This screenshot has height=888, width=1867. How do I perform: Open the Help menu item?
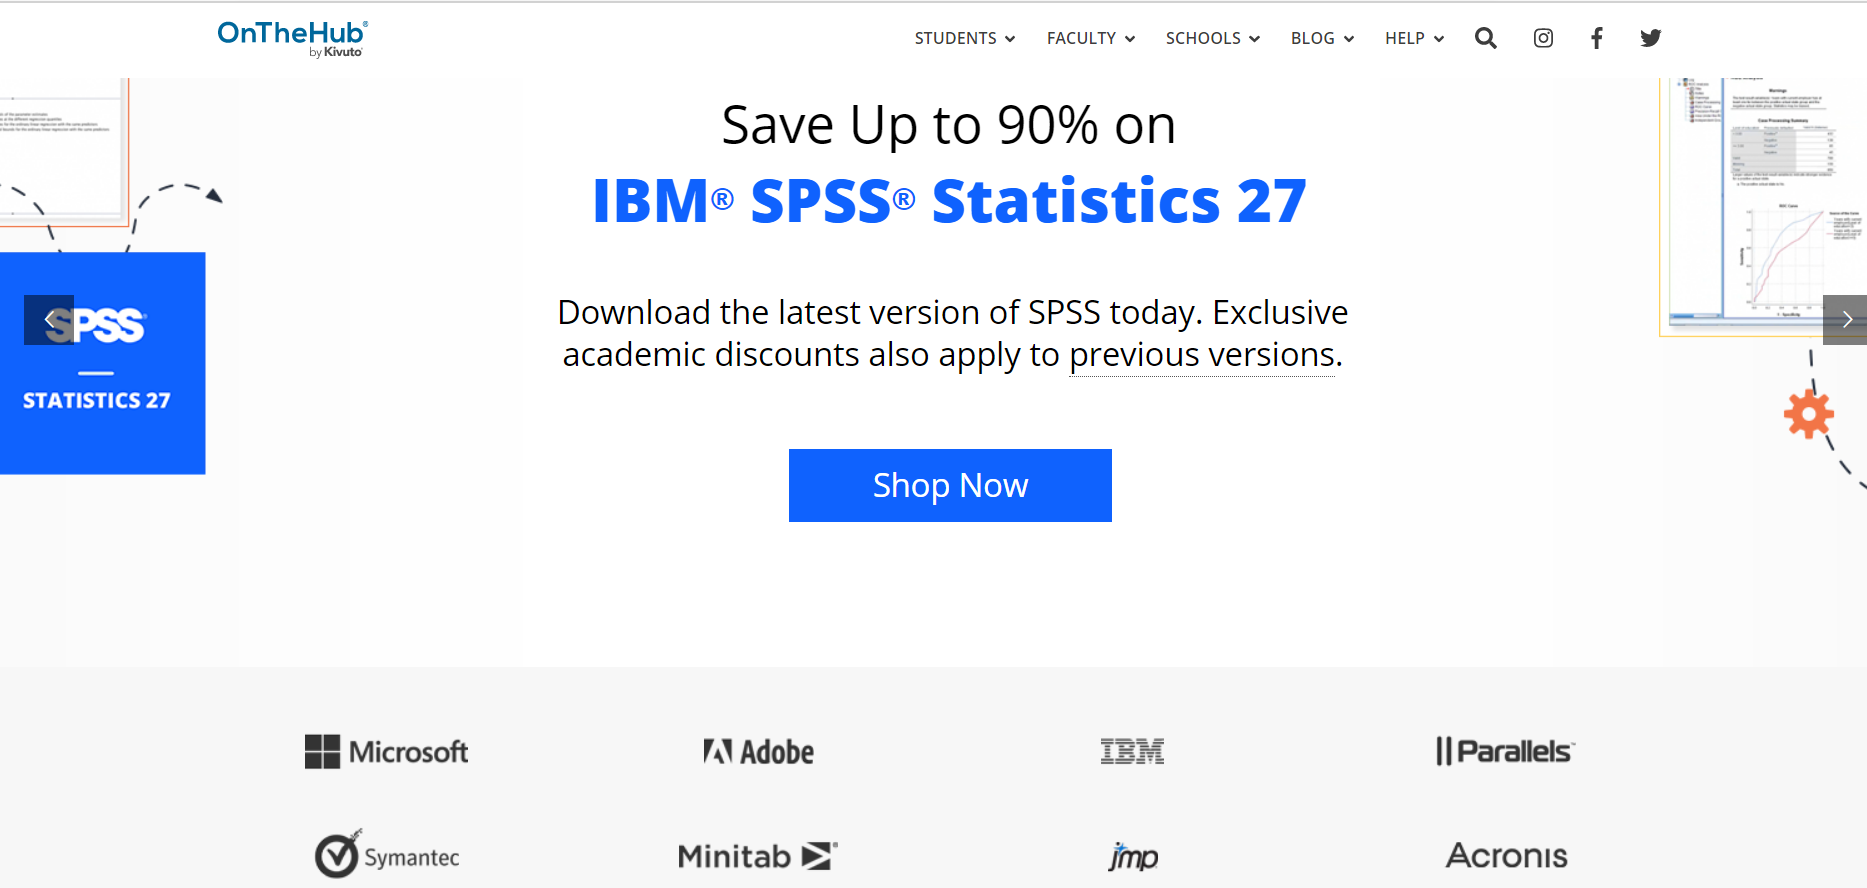1414,38
